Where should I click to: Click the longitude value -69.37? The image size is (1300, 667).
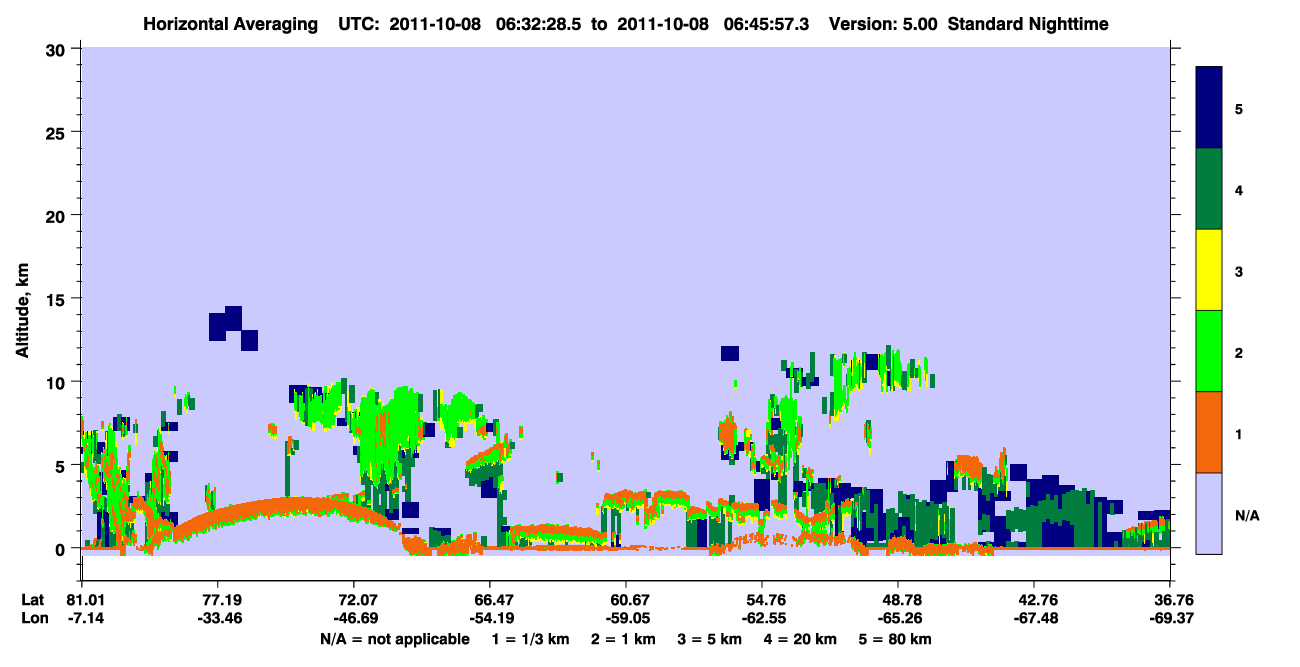click(1170, 617)
